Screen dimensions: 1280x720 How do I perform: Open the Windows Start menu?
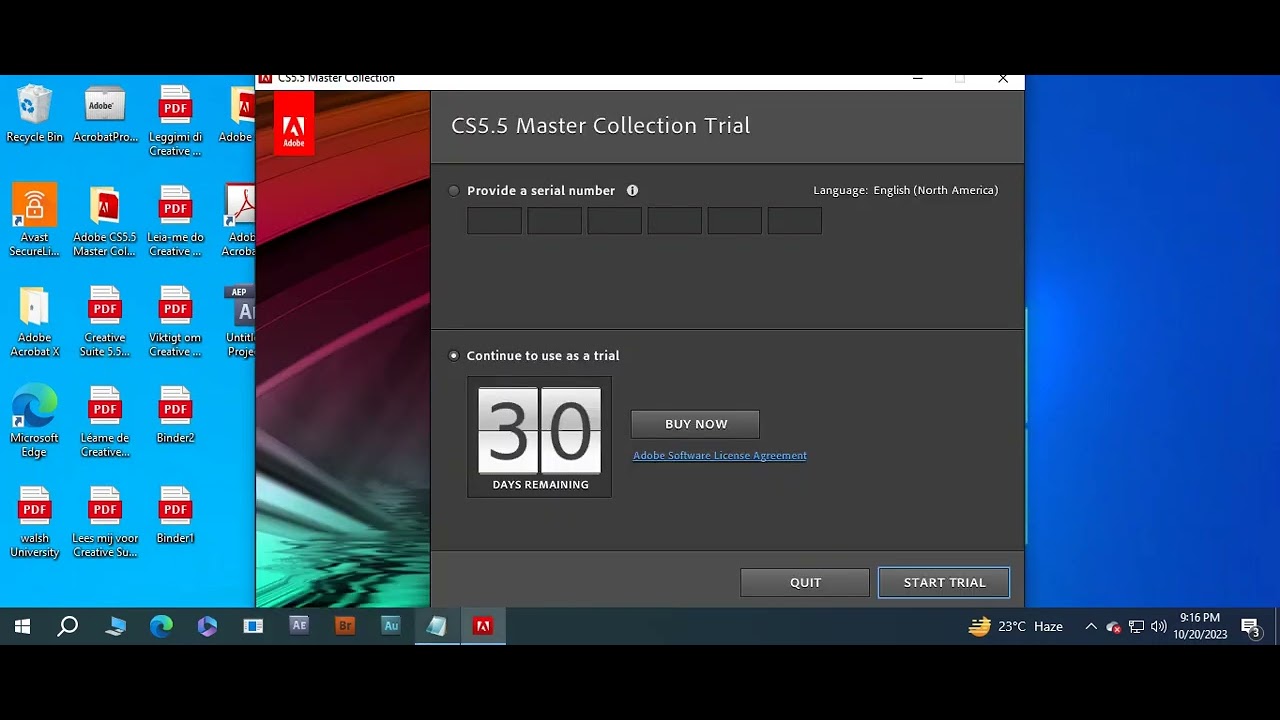click(x=22, y=627)
